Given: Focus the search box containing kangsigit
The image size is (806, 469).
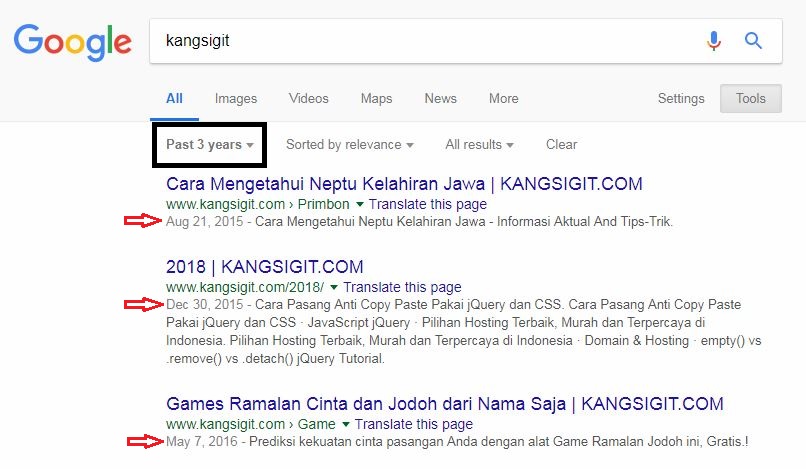Looking at the screenshot, I should click(x=466, y=41).
